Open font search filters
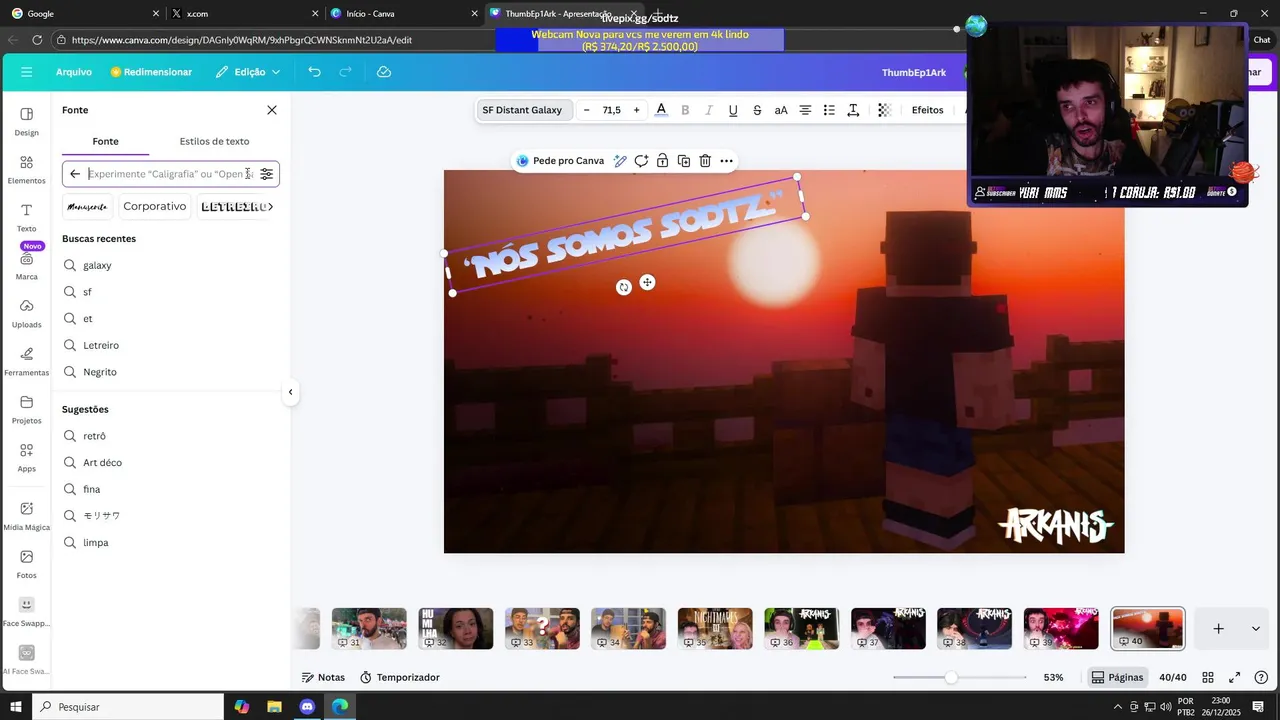 [266, 174]
